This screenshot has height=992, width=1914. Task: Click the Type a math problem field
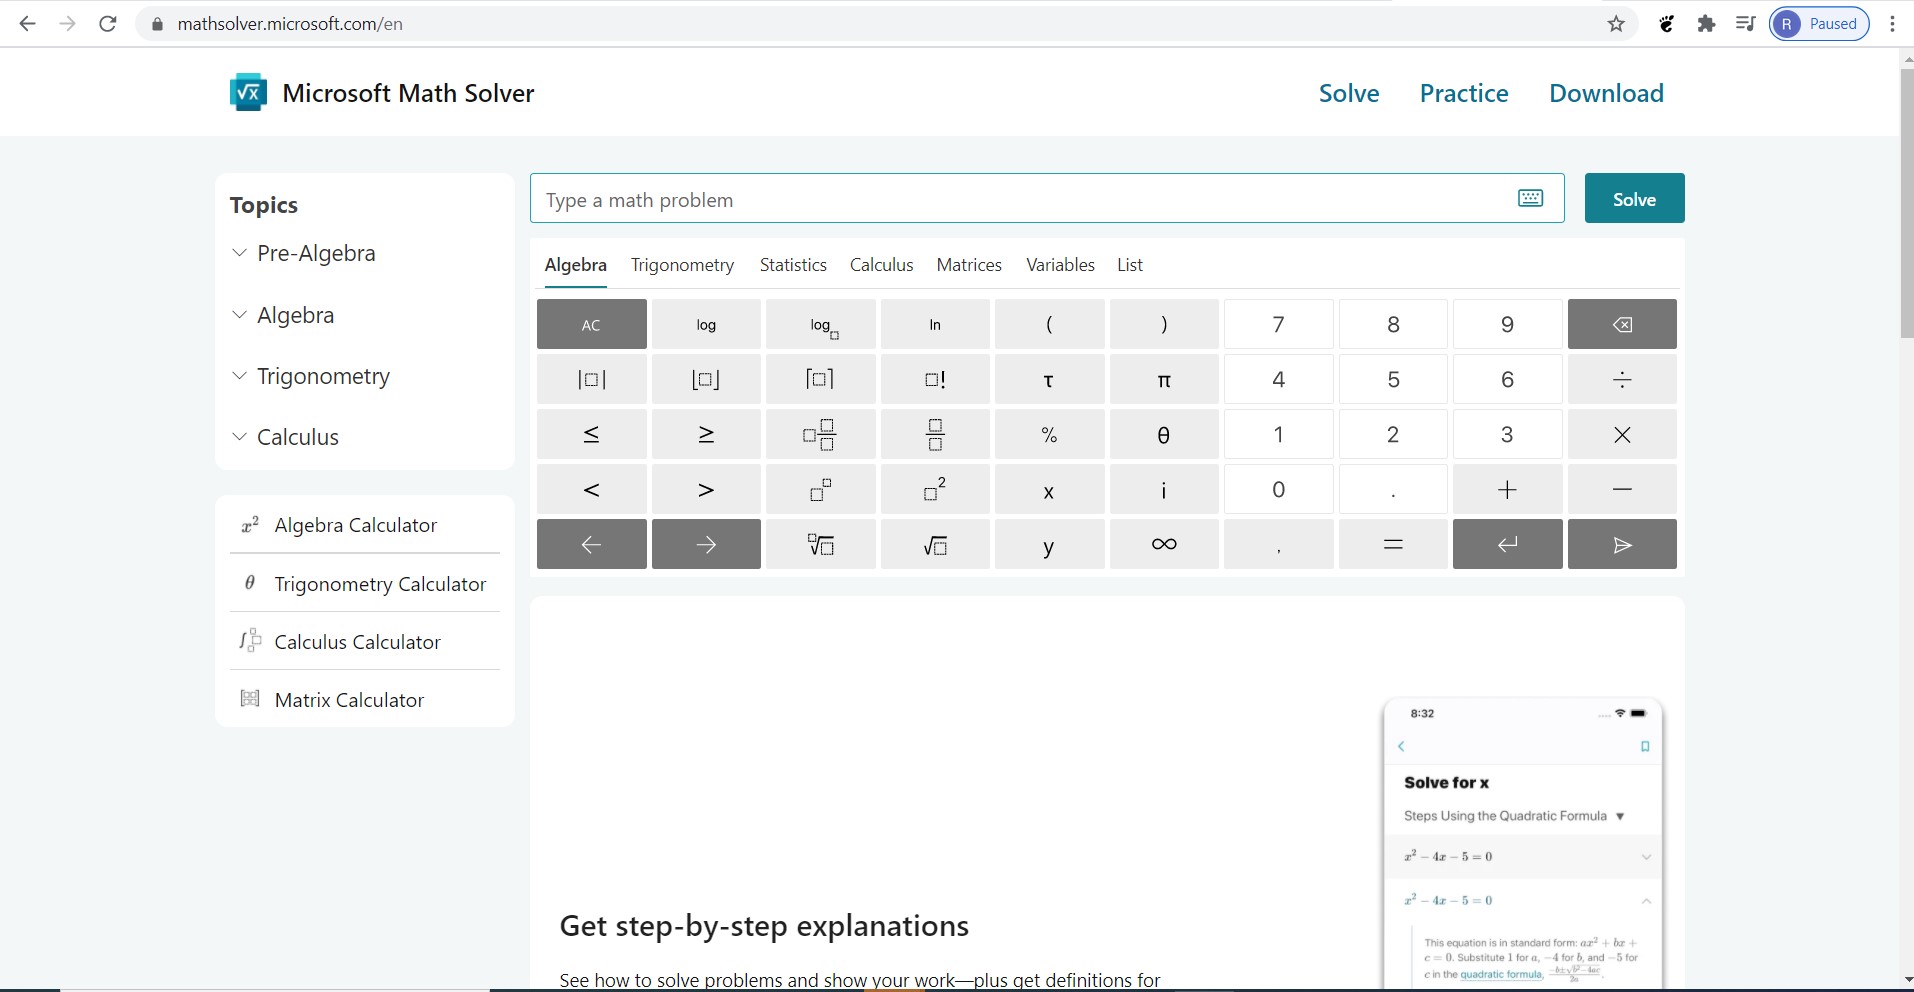pyautogui.click(x=1000, y=198)
